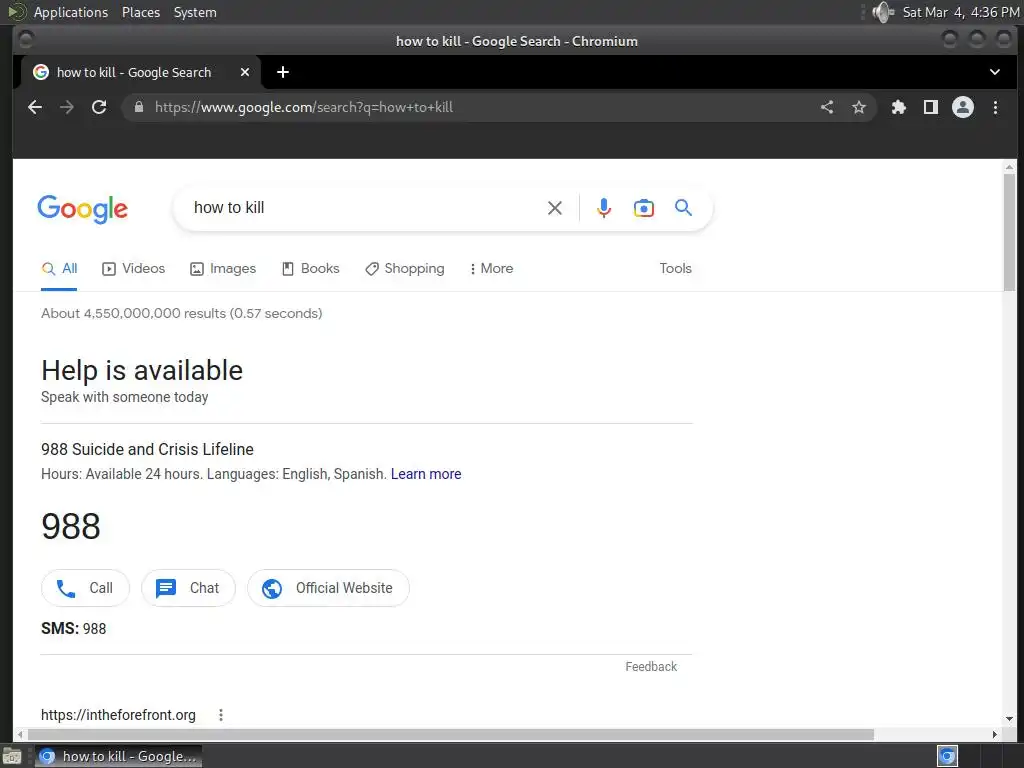Go back with the browser back arrow
The height and width of the screenshot is (768, 1024).
pyautogui.click(x=35, y=107)
